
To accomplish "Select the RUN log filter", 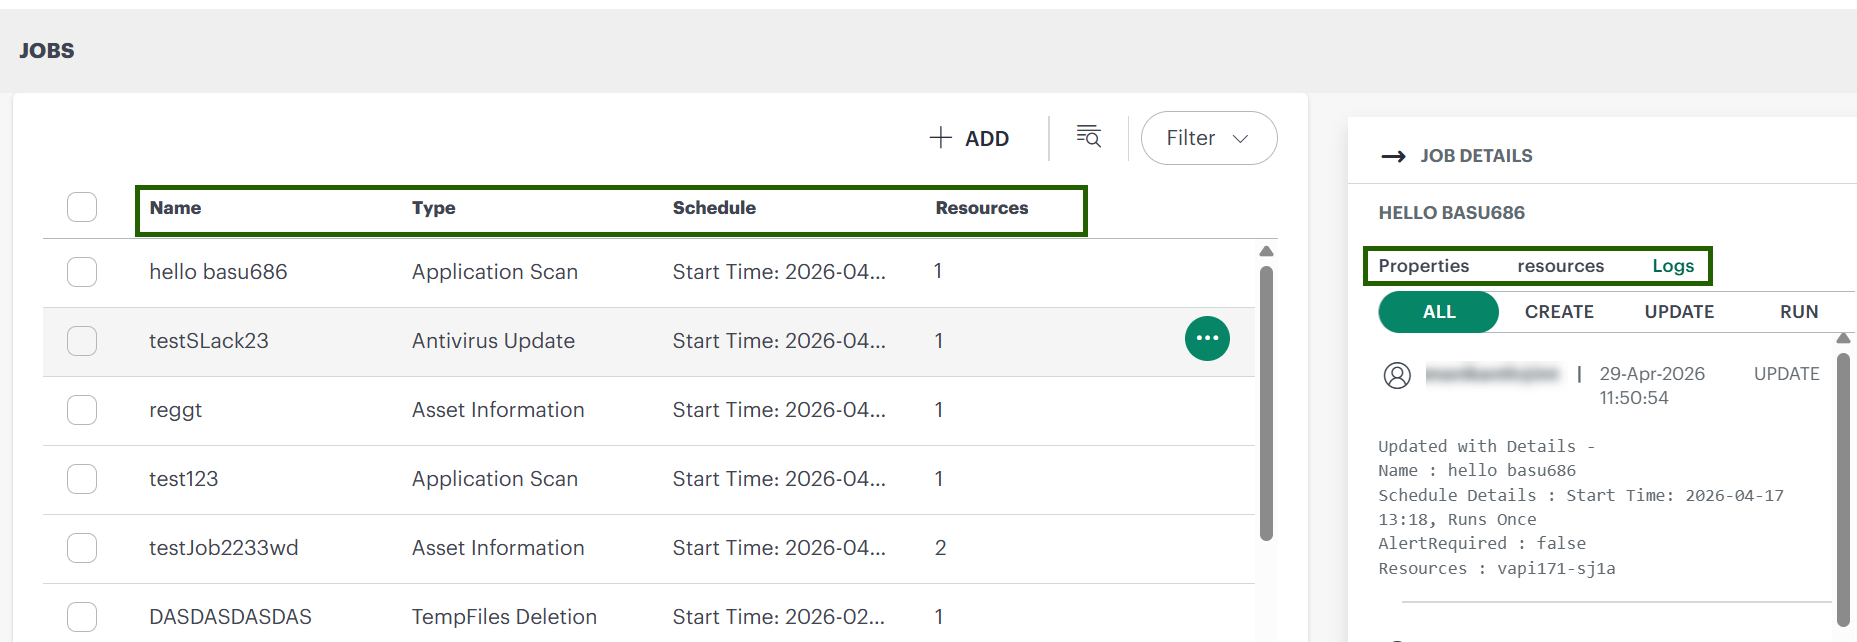I will pos(1798,312).
